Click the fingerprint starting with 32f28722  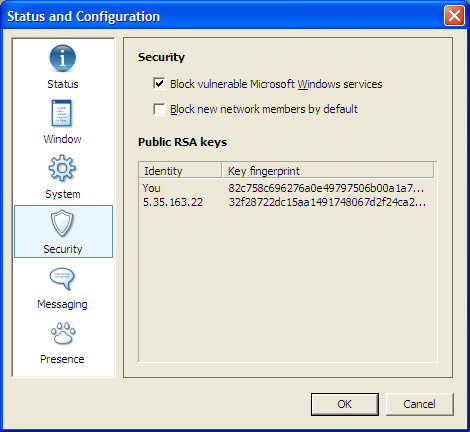(327, 202)
